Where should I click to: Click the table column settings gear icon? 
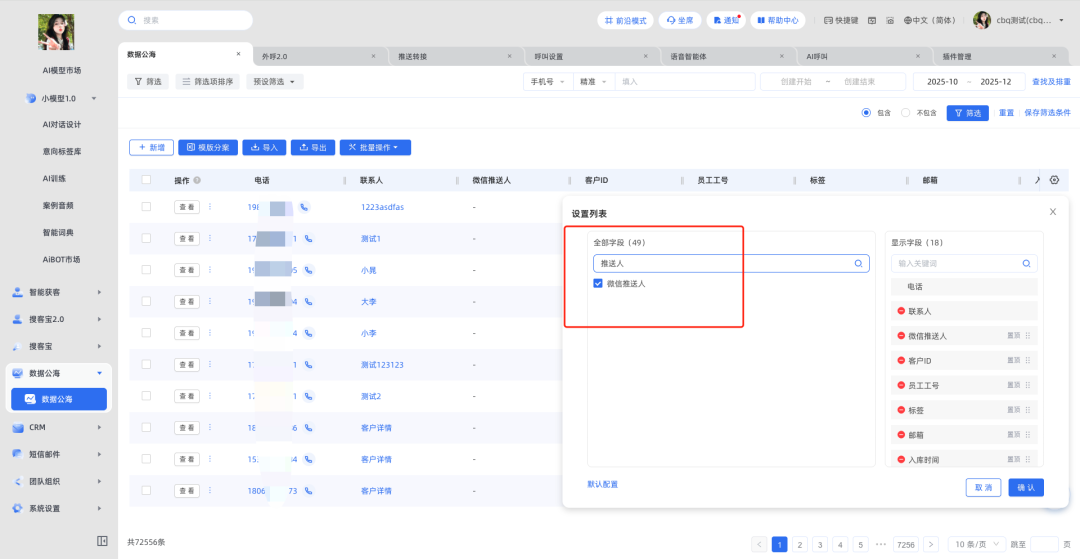click(x=1052, y=180)
